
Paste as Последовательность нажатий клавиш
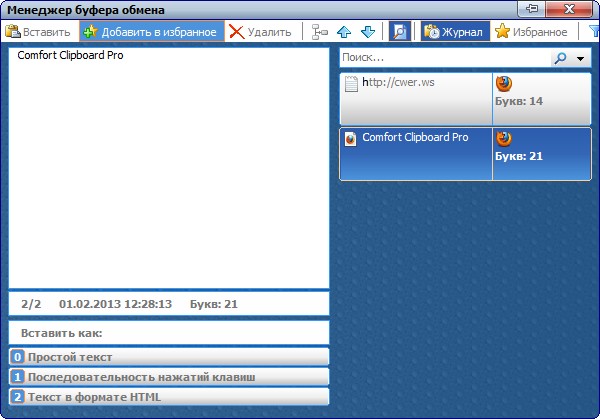coord(169,377)
